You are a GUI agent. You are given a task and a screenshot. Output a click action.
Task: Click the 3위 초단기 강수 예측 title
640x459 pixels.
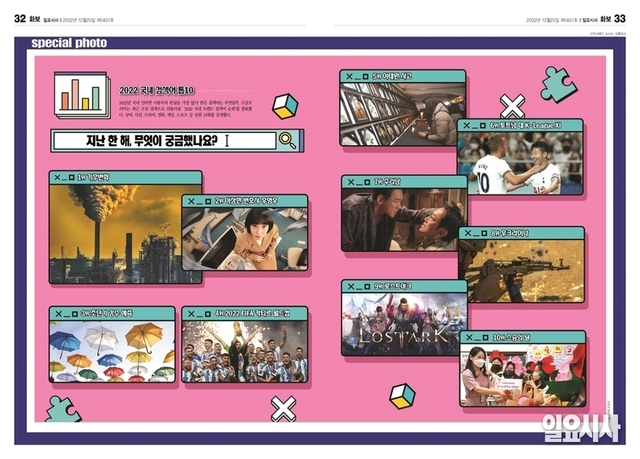(106, 314)
